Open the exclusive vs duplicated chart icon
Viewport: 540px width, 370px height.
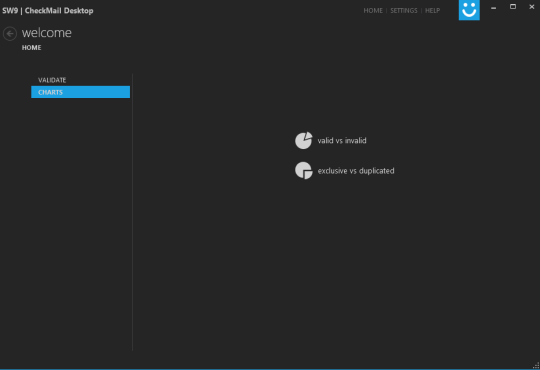point(303,171)
